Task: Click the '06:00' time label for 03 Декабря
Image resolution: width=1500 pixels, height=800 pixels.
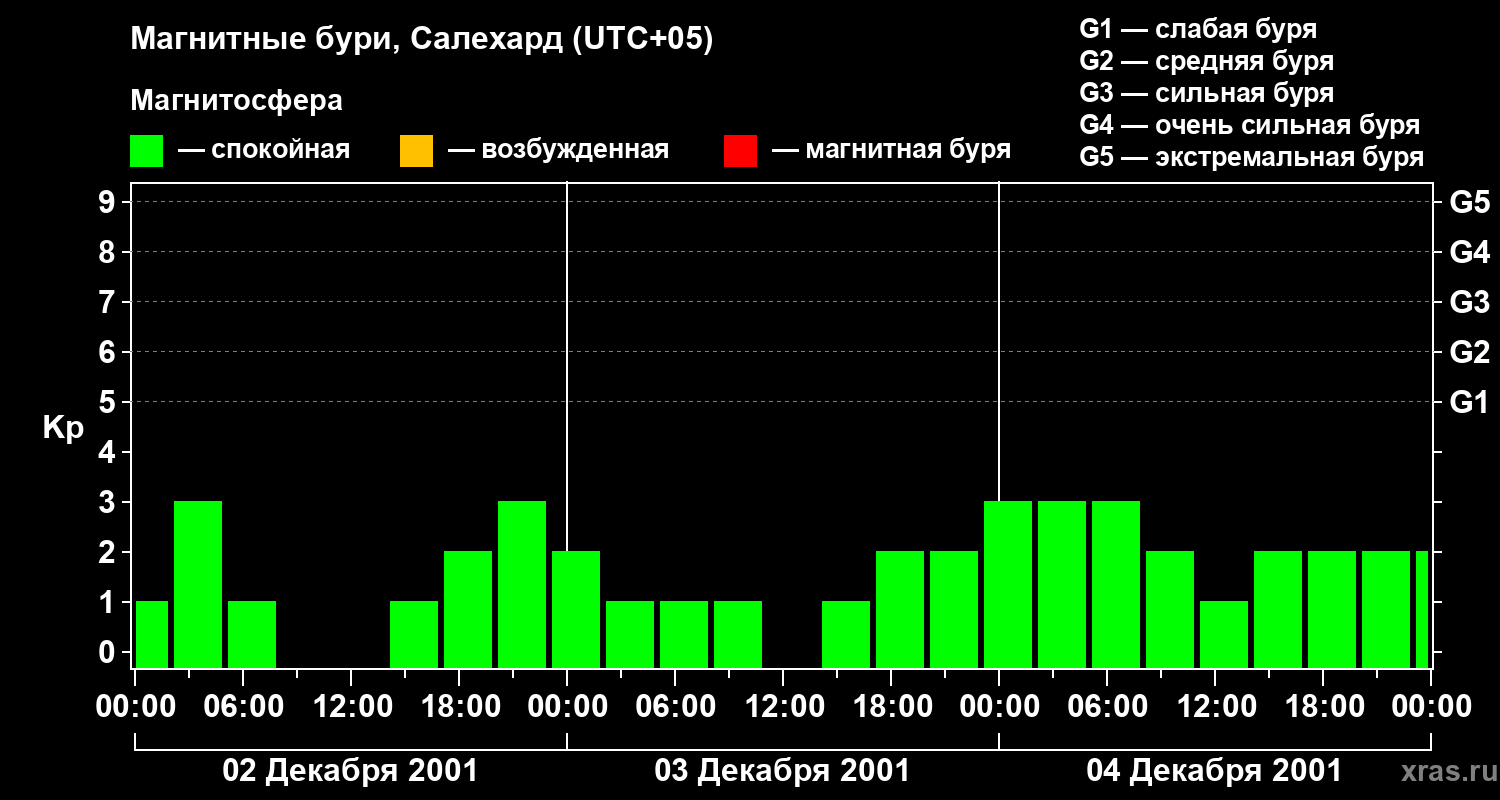Action: click(675, 707)
